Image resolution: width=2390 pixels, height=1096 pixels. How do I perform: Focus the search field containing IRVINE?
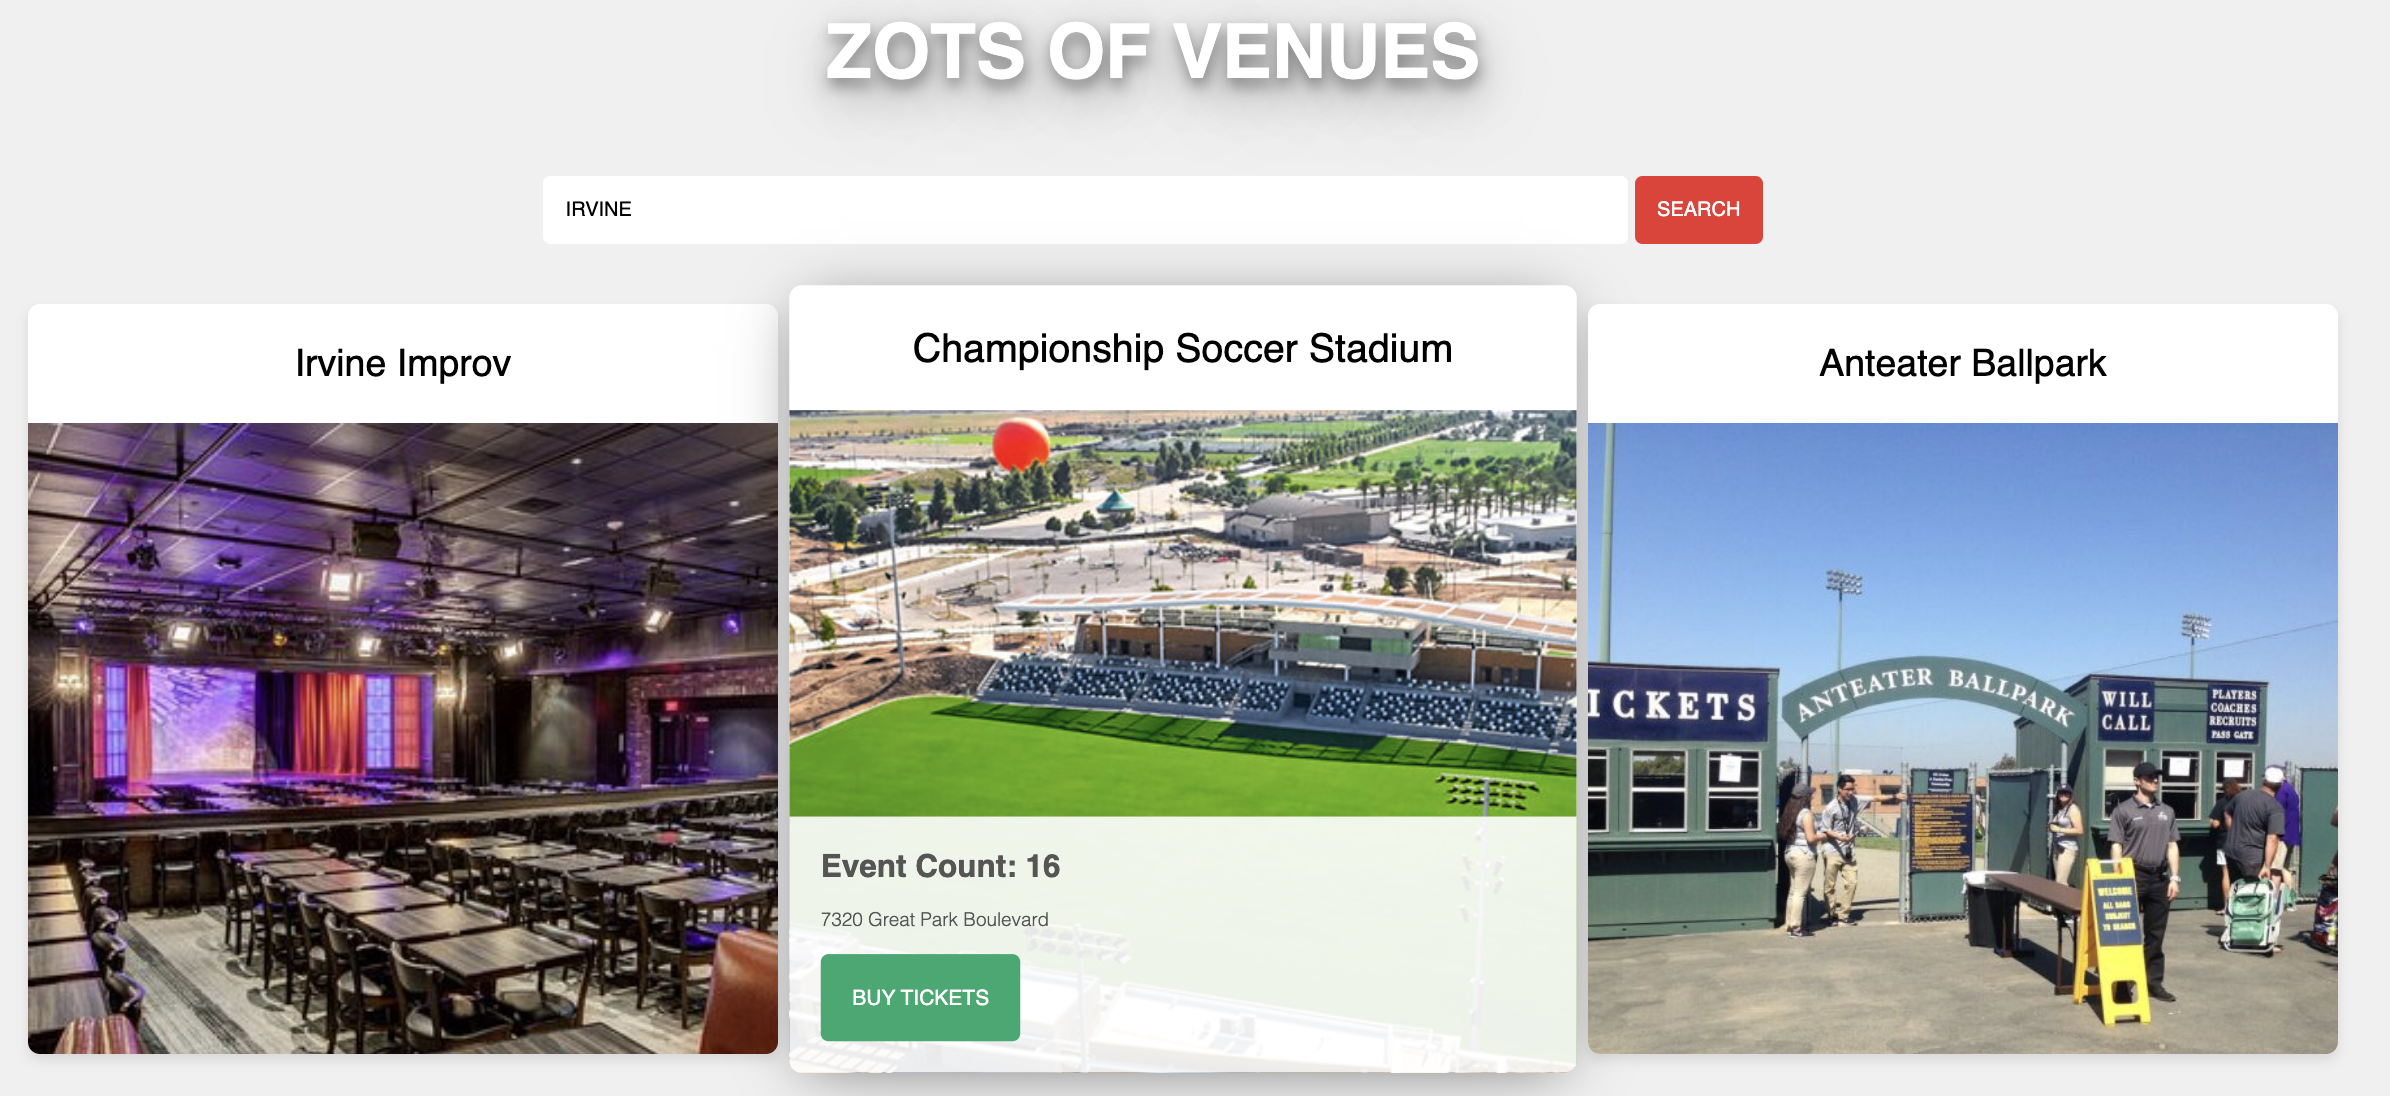point(1085,210)
